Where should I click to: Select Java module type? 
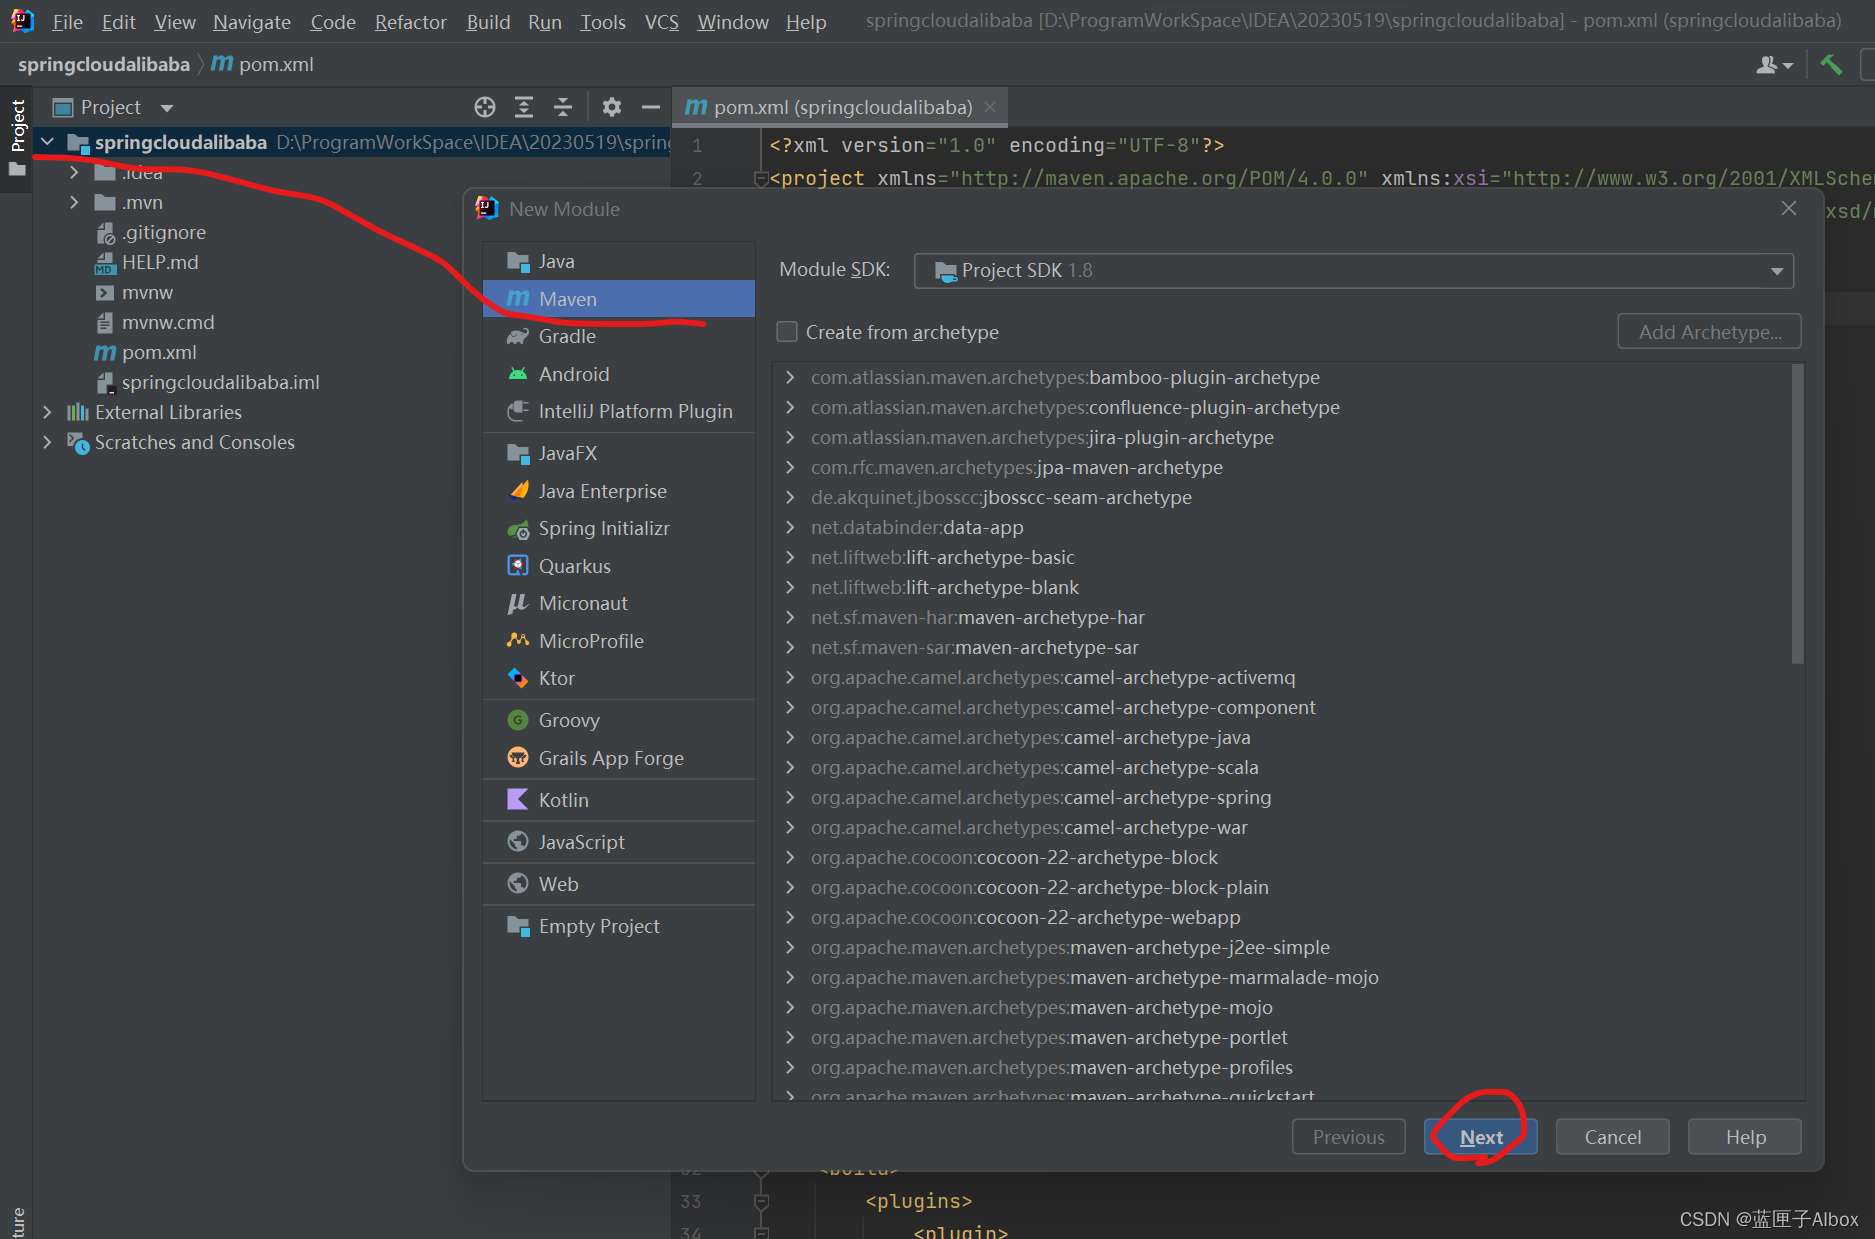coord(619,261)
